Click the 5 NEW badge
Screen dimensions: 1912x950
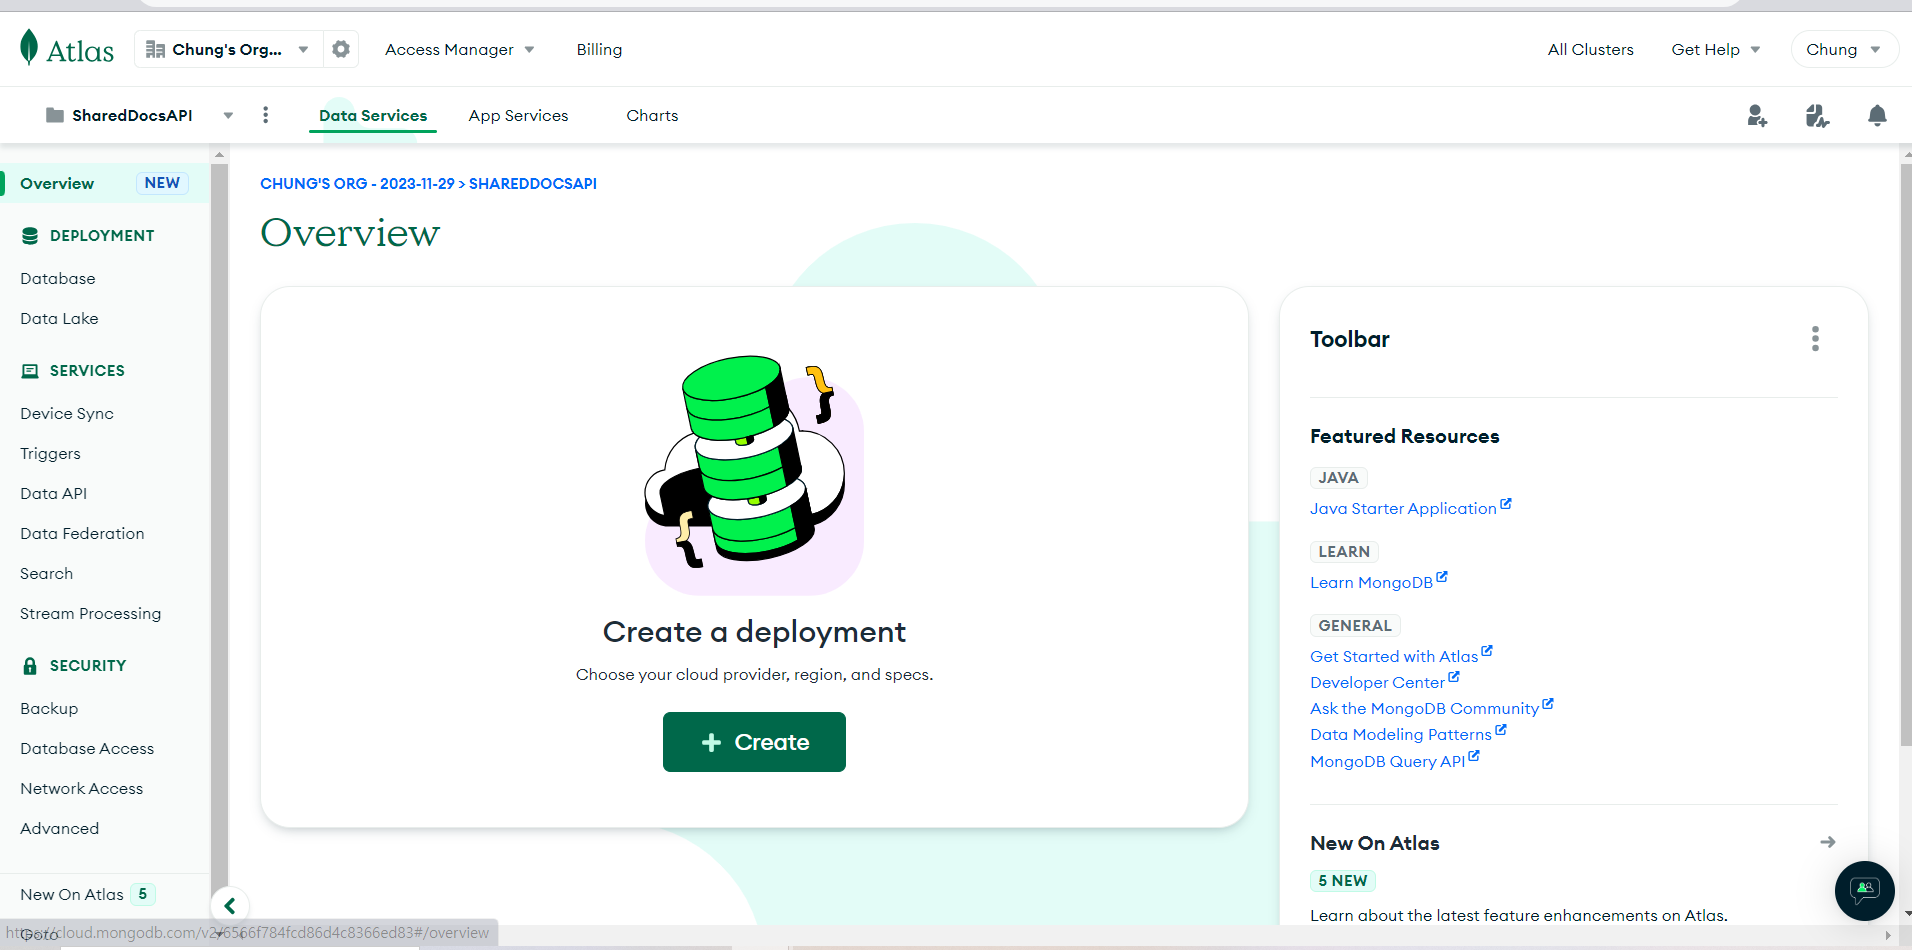(x=1342, y=880)
